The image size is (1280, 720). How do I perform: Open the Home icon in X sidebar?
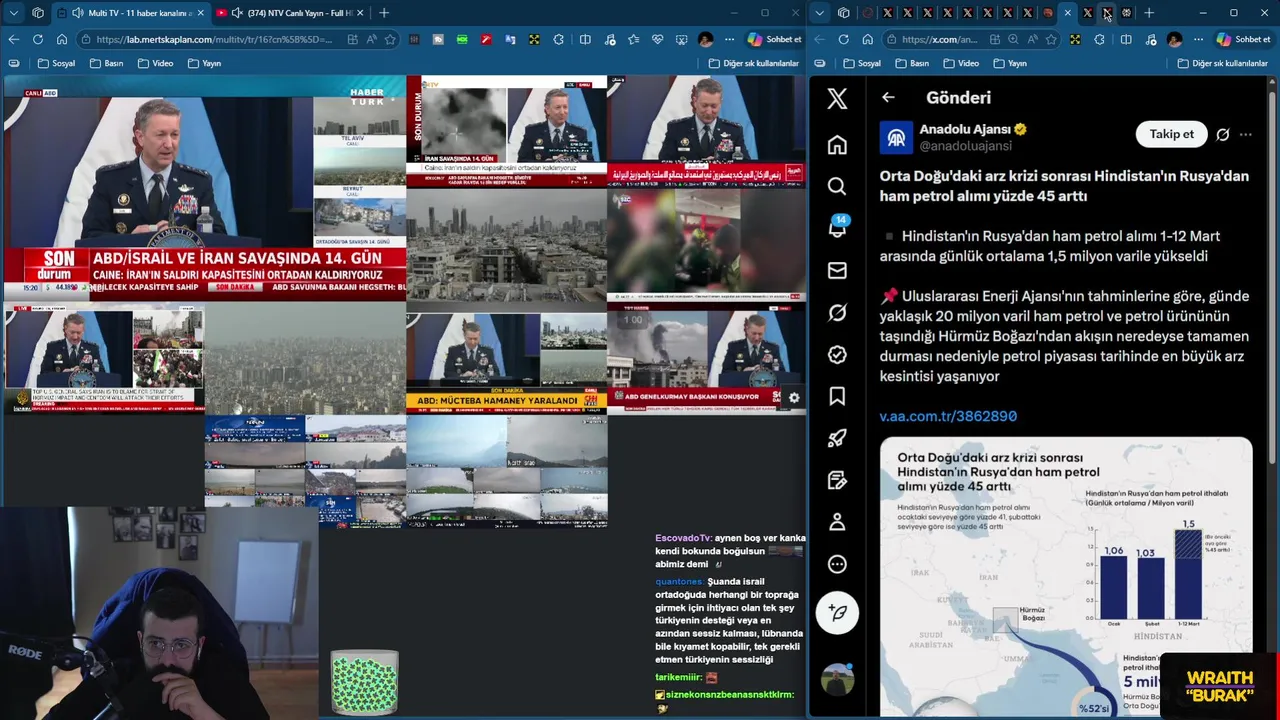click(837, 145)
